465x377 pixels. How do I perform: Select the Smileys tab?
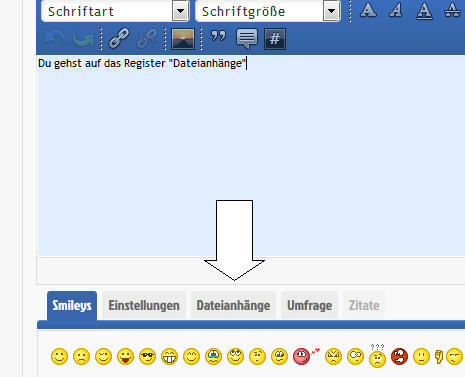coord(72,305)
